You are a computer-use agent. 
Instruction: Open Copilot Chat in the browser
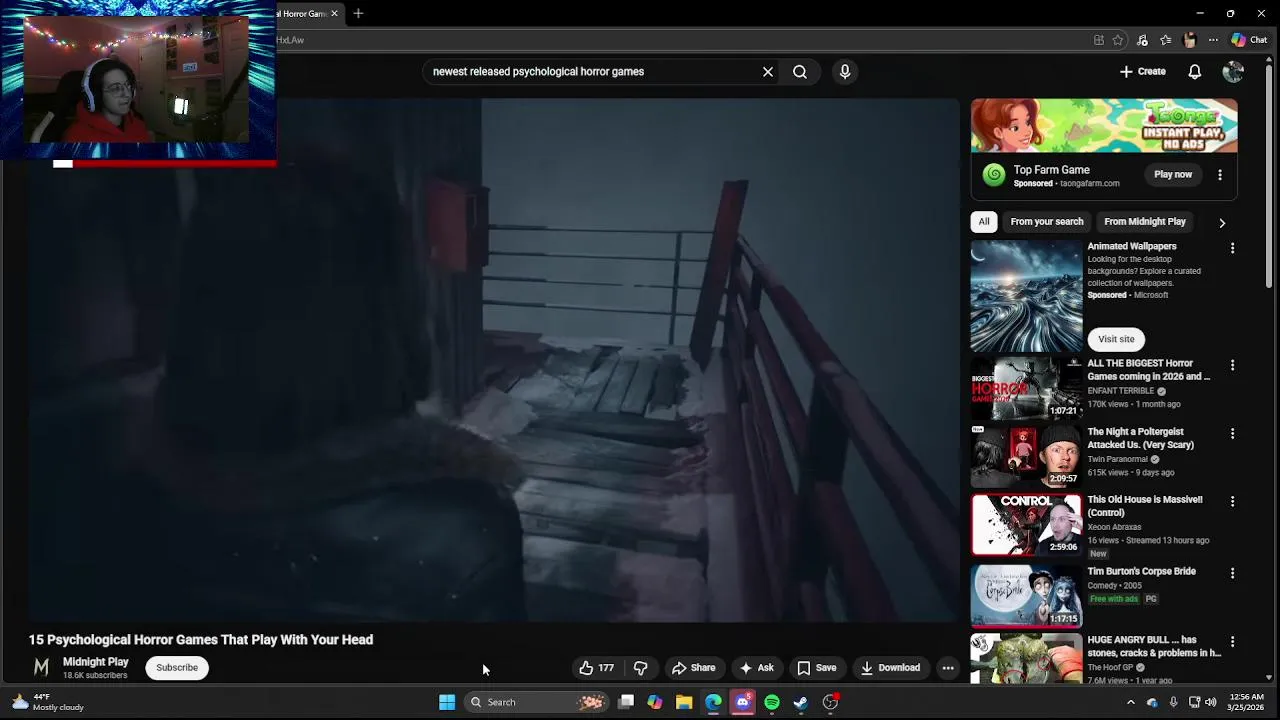[1249, 40]
